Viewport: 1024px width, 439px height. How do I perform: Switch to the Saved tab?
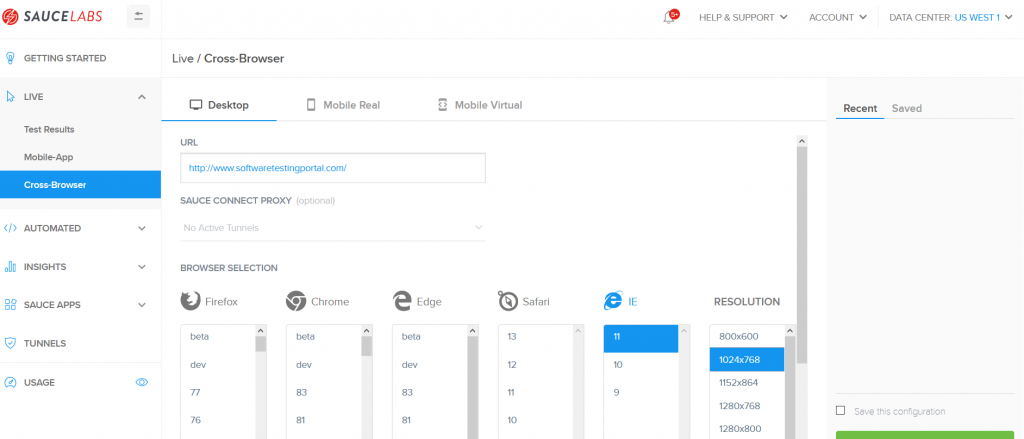click(x=907, y=108)
